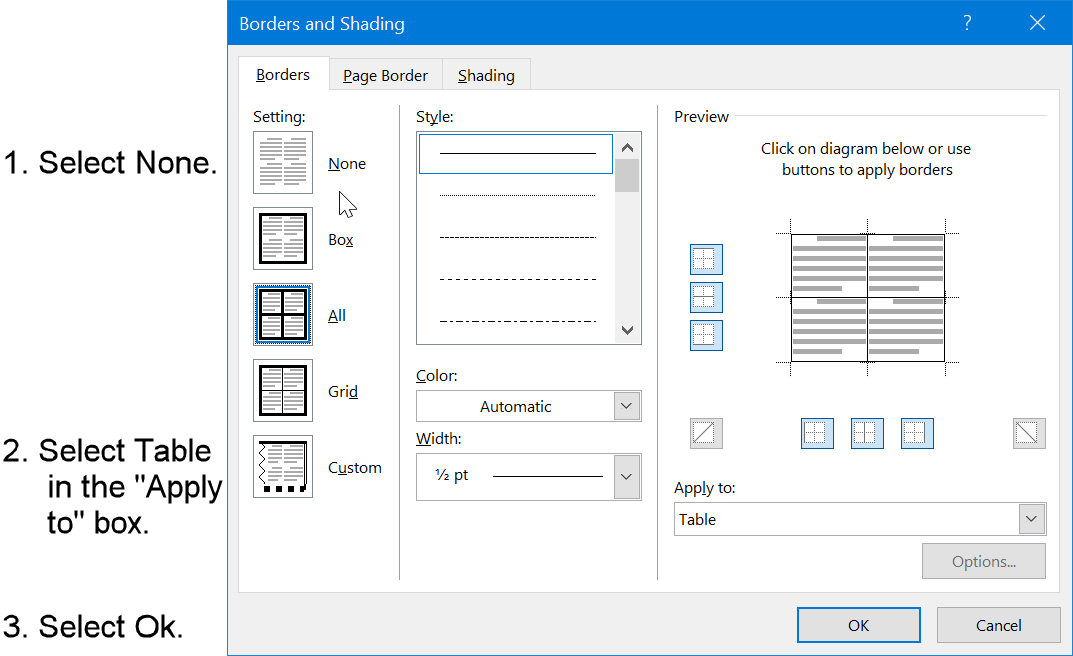This screenshot has height=656, width=1073.
Task: Click the Cancel button
Action: coord(998,624)
